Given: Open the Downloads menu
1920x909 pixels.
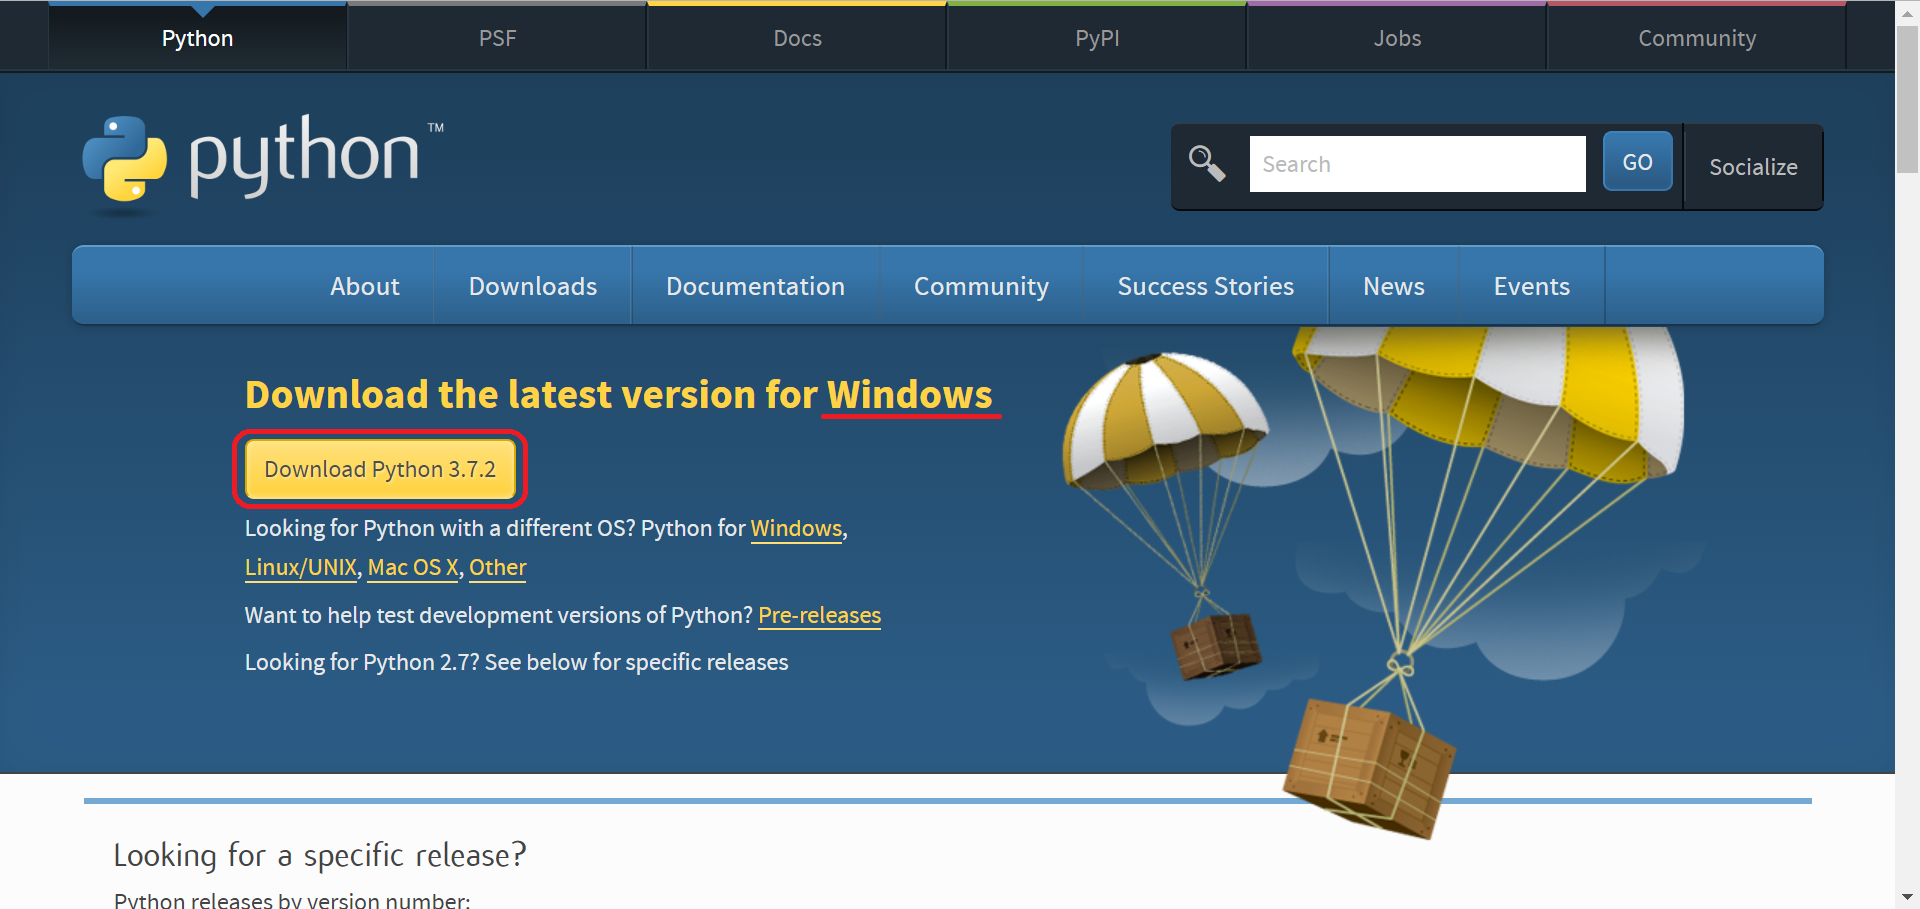Looking at the screenshot, I should [532, 286].
